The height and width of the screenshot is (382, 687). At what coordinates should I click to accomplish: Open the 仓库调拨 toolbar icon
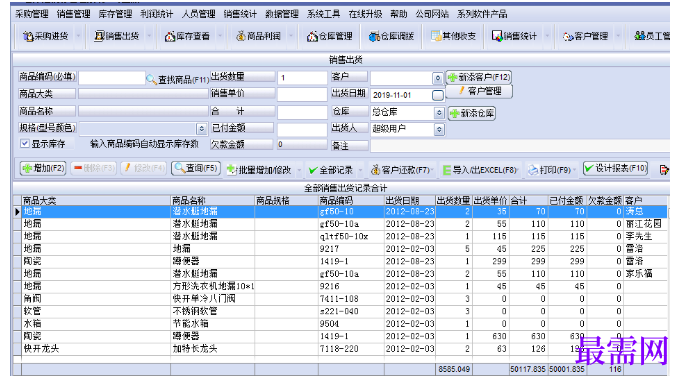374,36
